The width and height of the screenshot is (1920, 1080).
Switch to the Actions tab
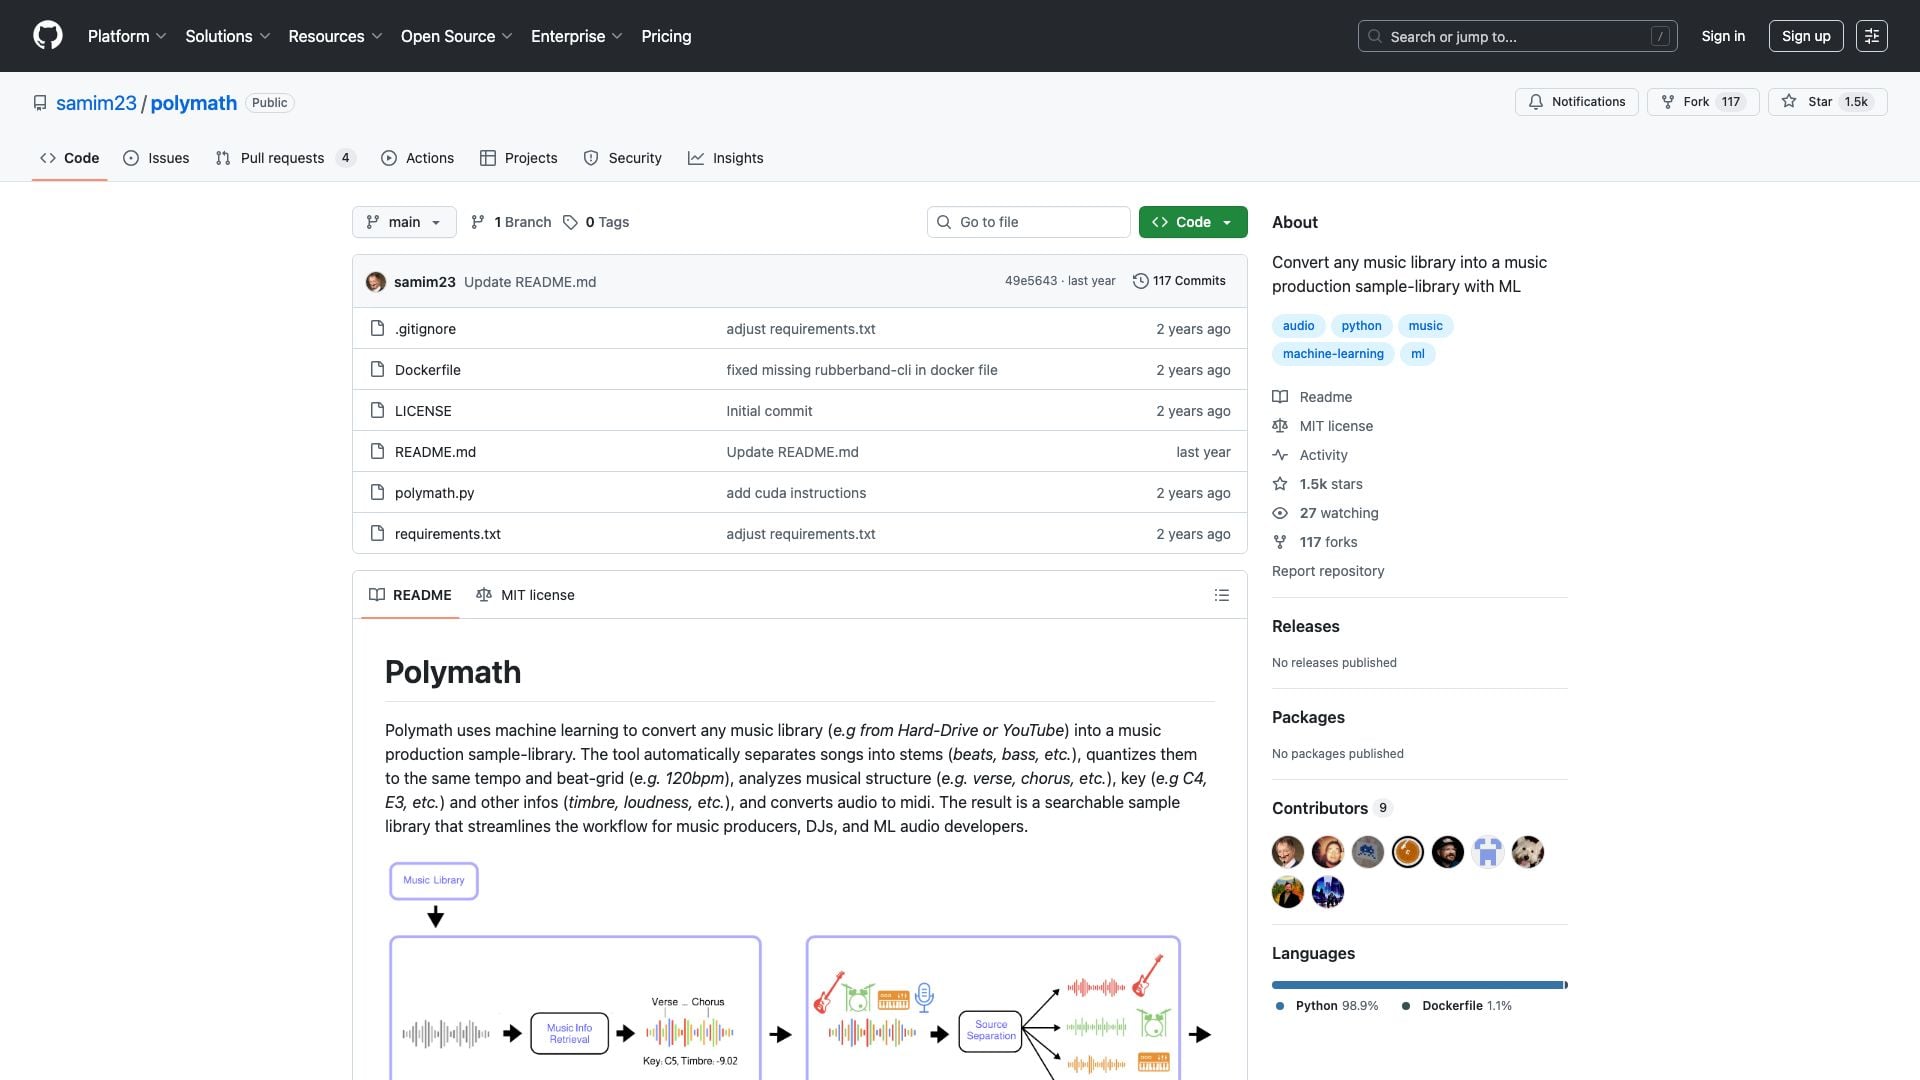point(418,158)
